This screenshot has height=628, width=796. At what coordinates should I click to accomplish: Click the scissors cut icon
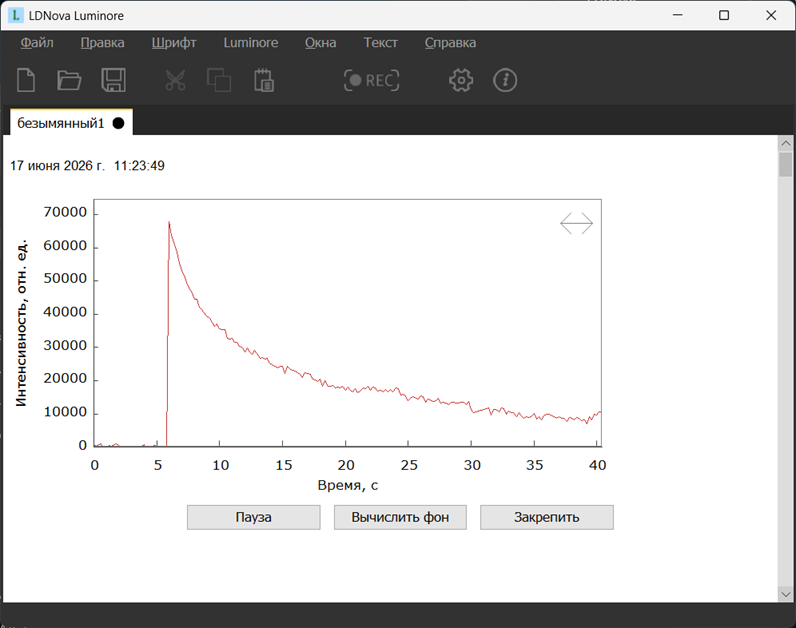175,80
